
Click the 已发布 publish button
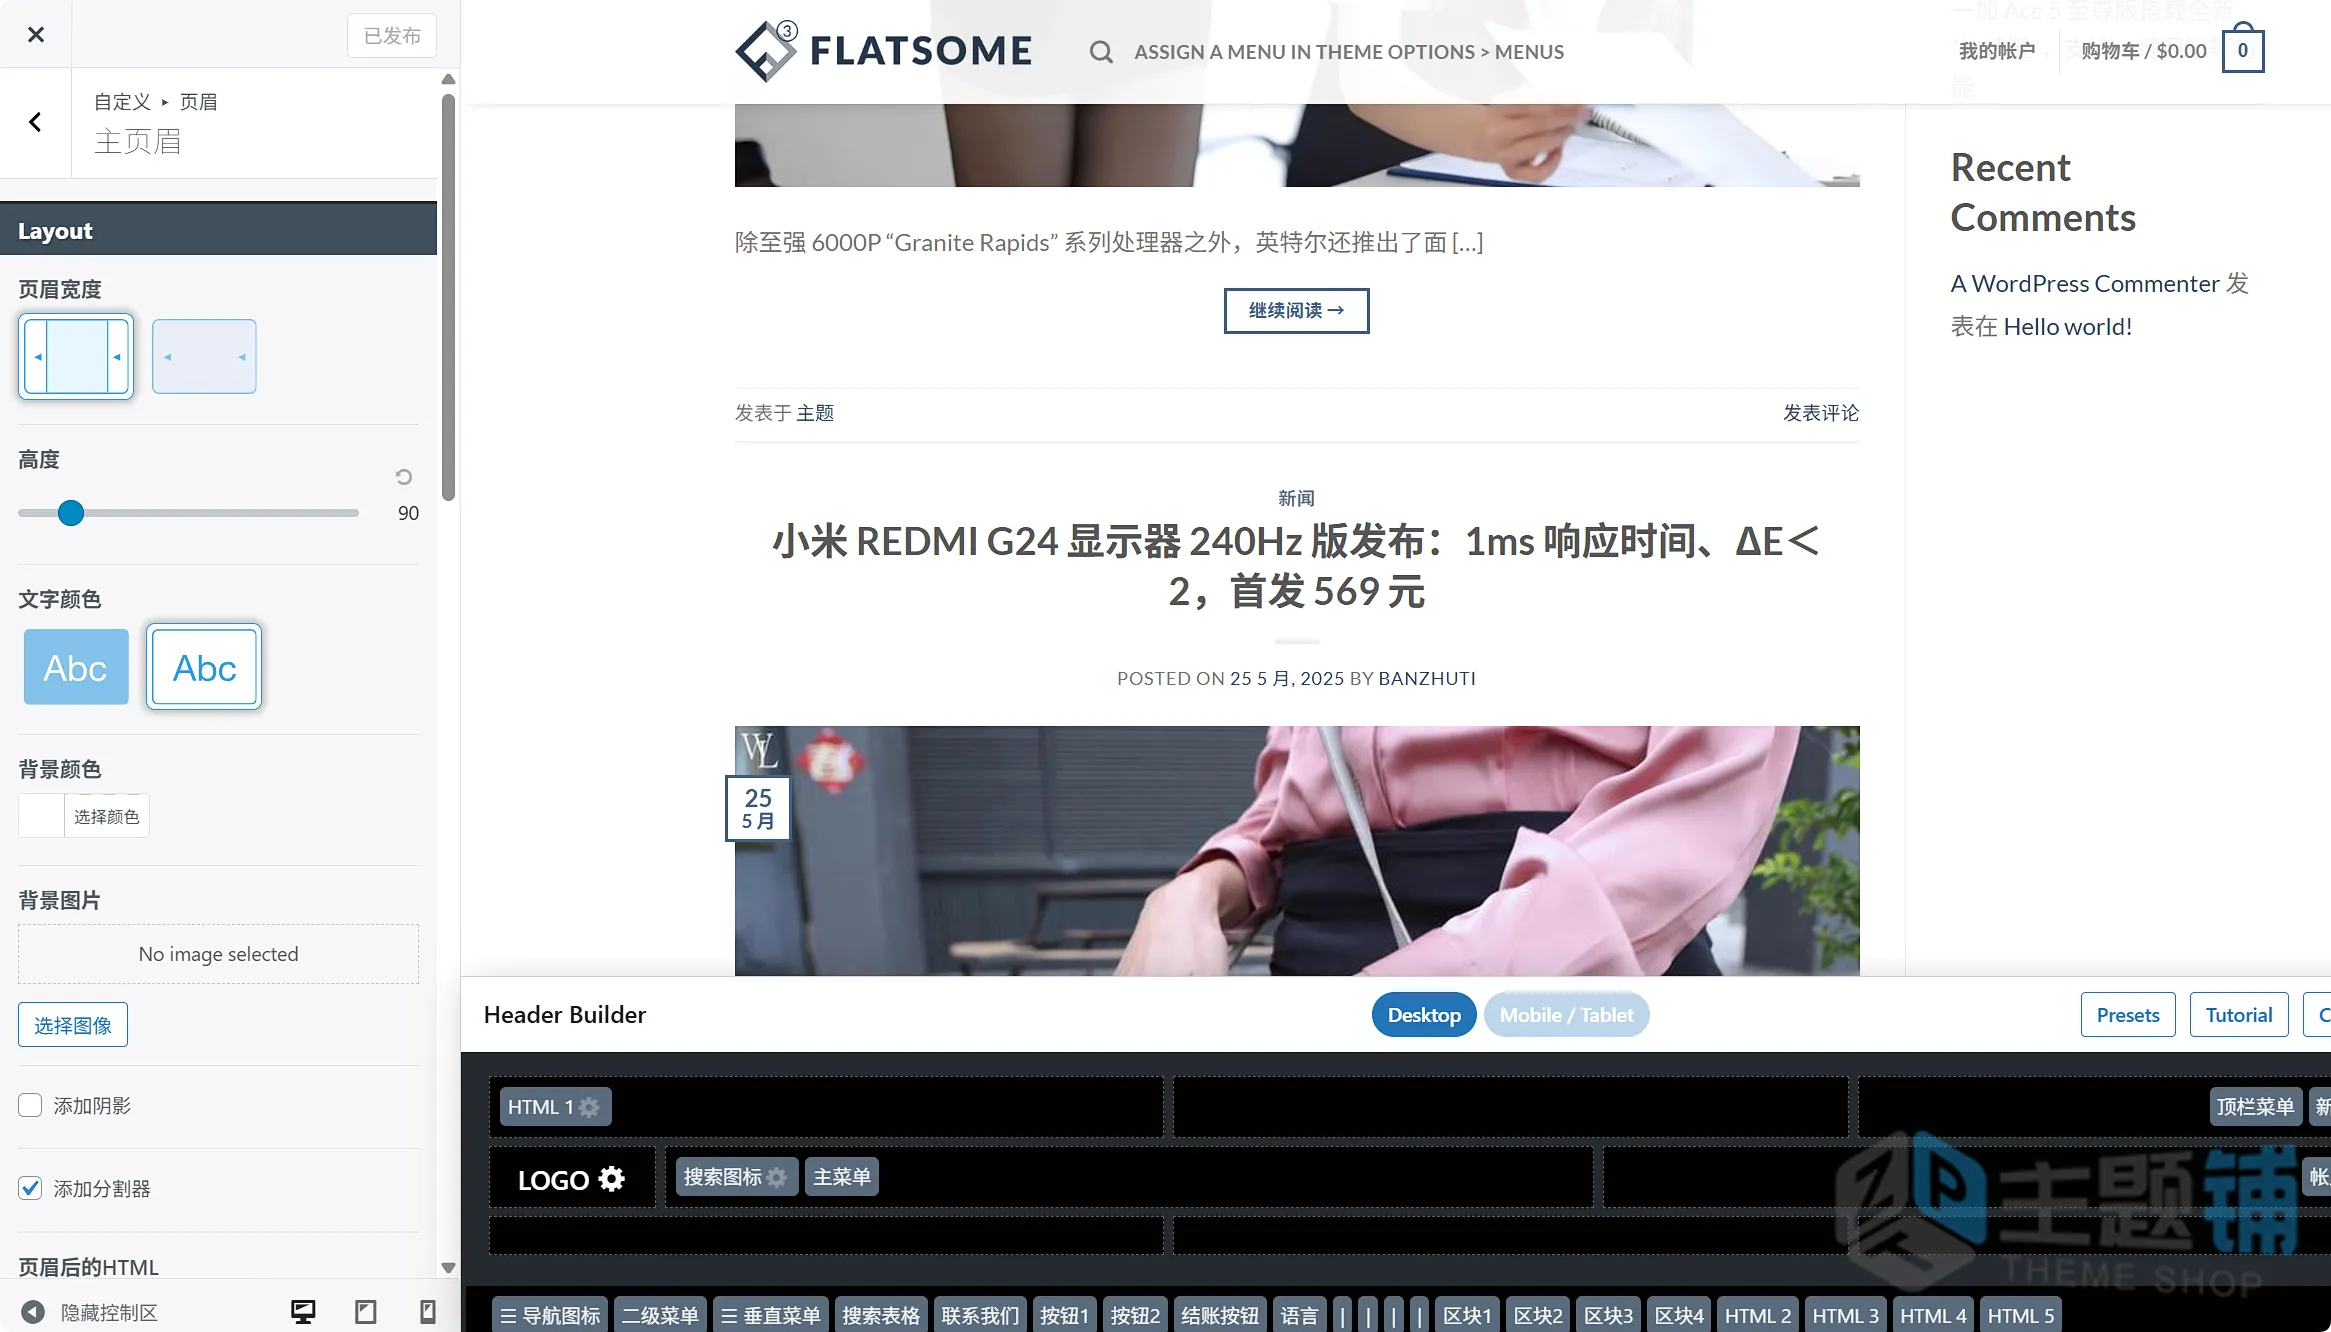point(392,36)
